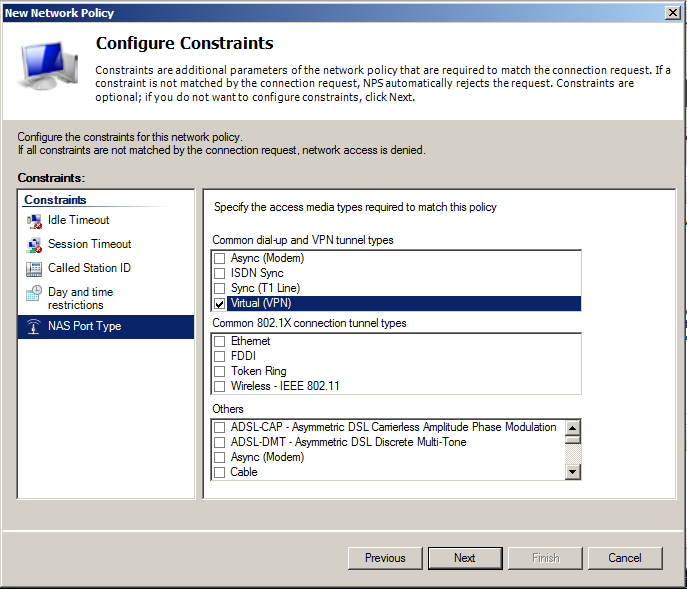The image size is (687, 589).
Task: Click the Idle Timeout icon
Action: tap(34, 221)
